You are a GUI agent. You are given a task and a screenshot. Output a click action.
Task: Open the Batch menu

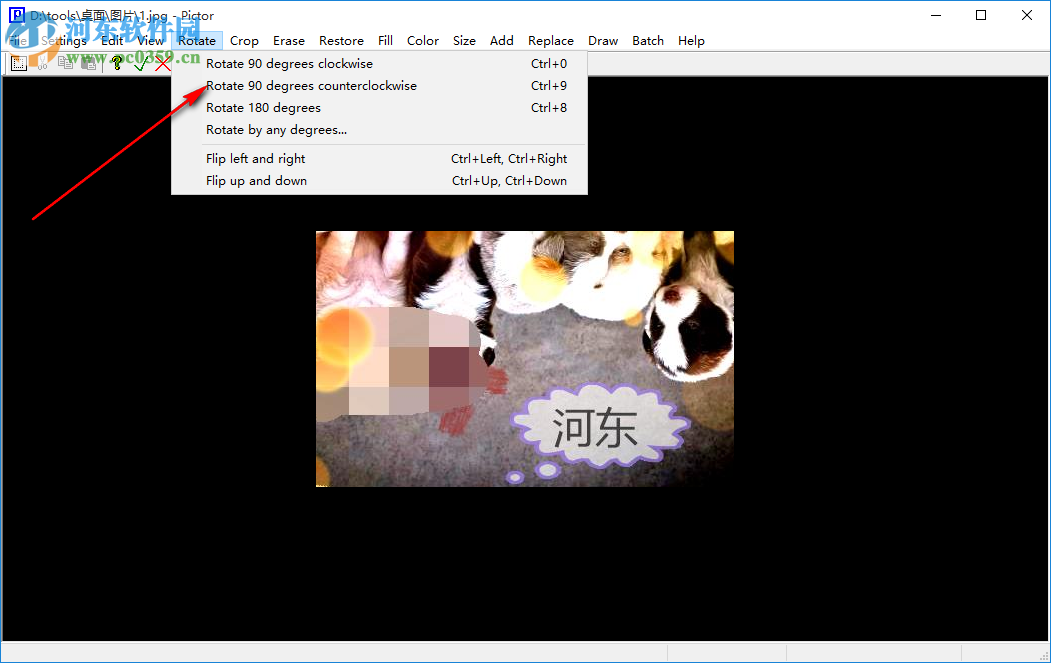coord(647,41)
